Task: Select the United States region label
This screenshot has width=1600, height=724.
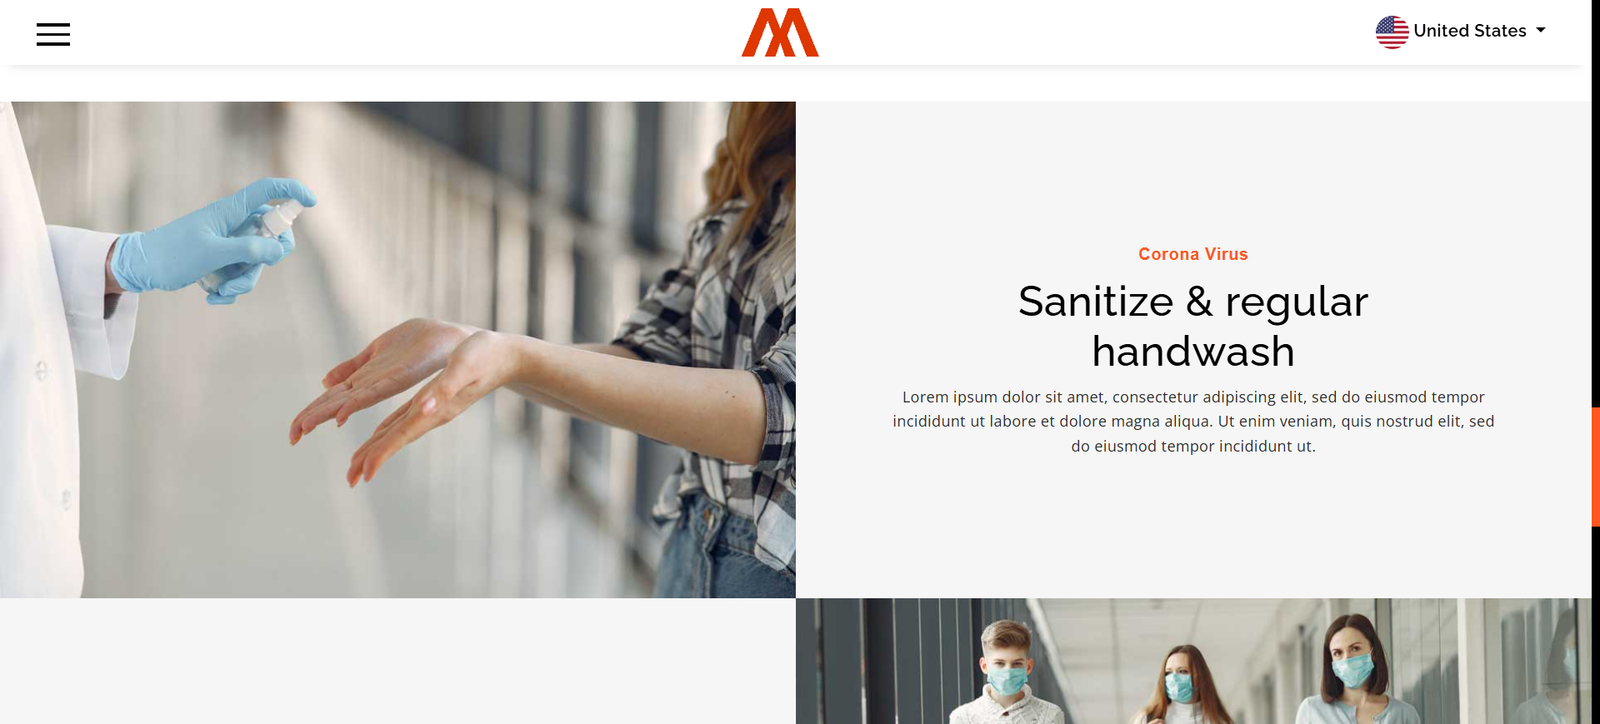Action: tap(1470, 31)
